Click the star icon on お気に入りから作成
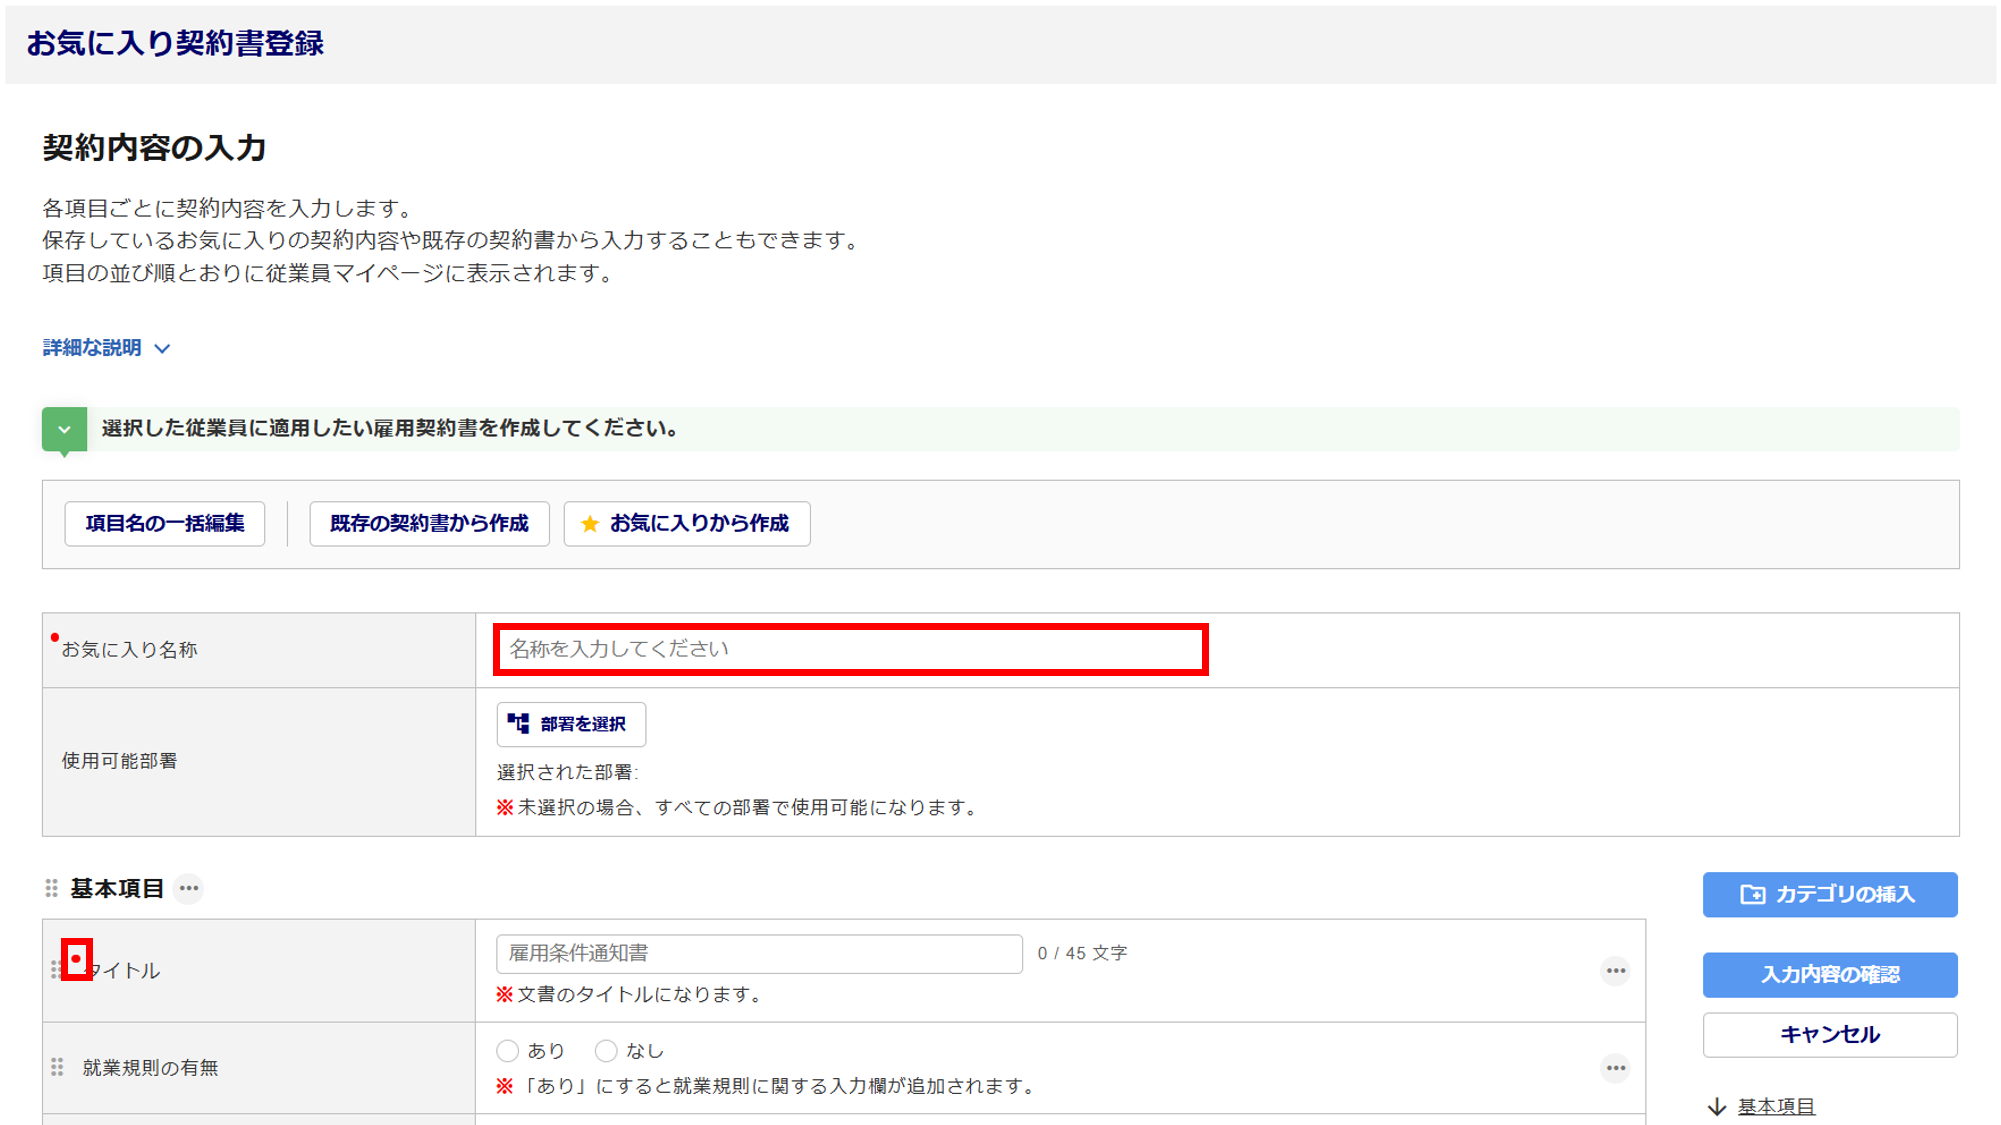The image size is (2001, 1125). [590, 524]
